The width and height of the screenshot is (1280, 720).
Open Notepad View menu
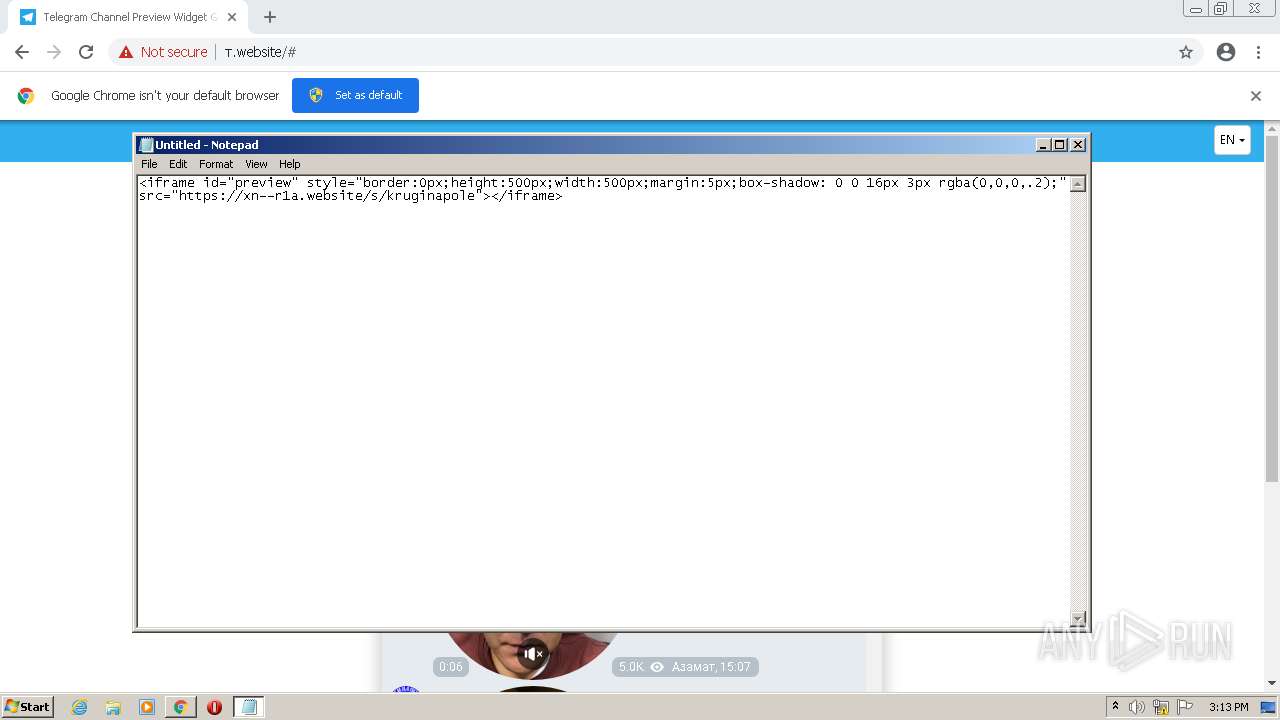pos(256,164)
